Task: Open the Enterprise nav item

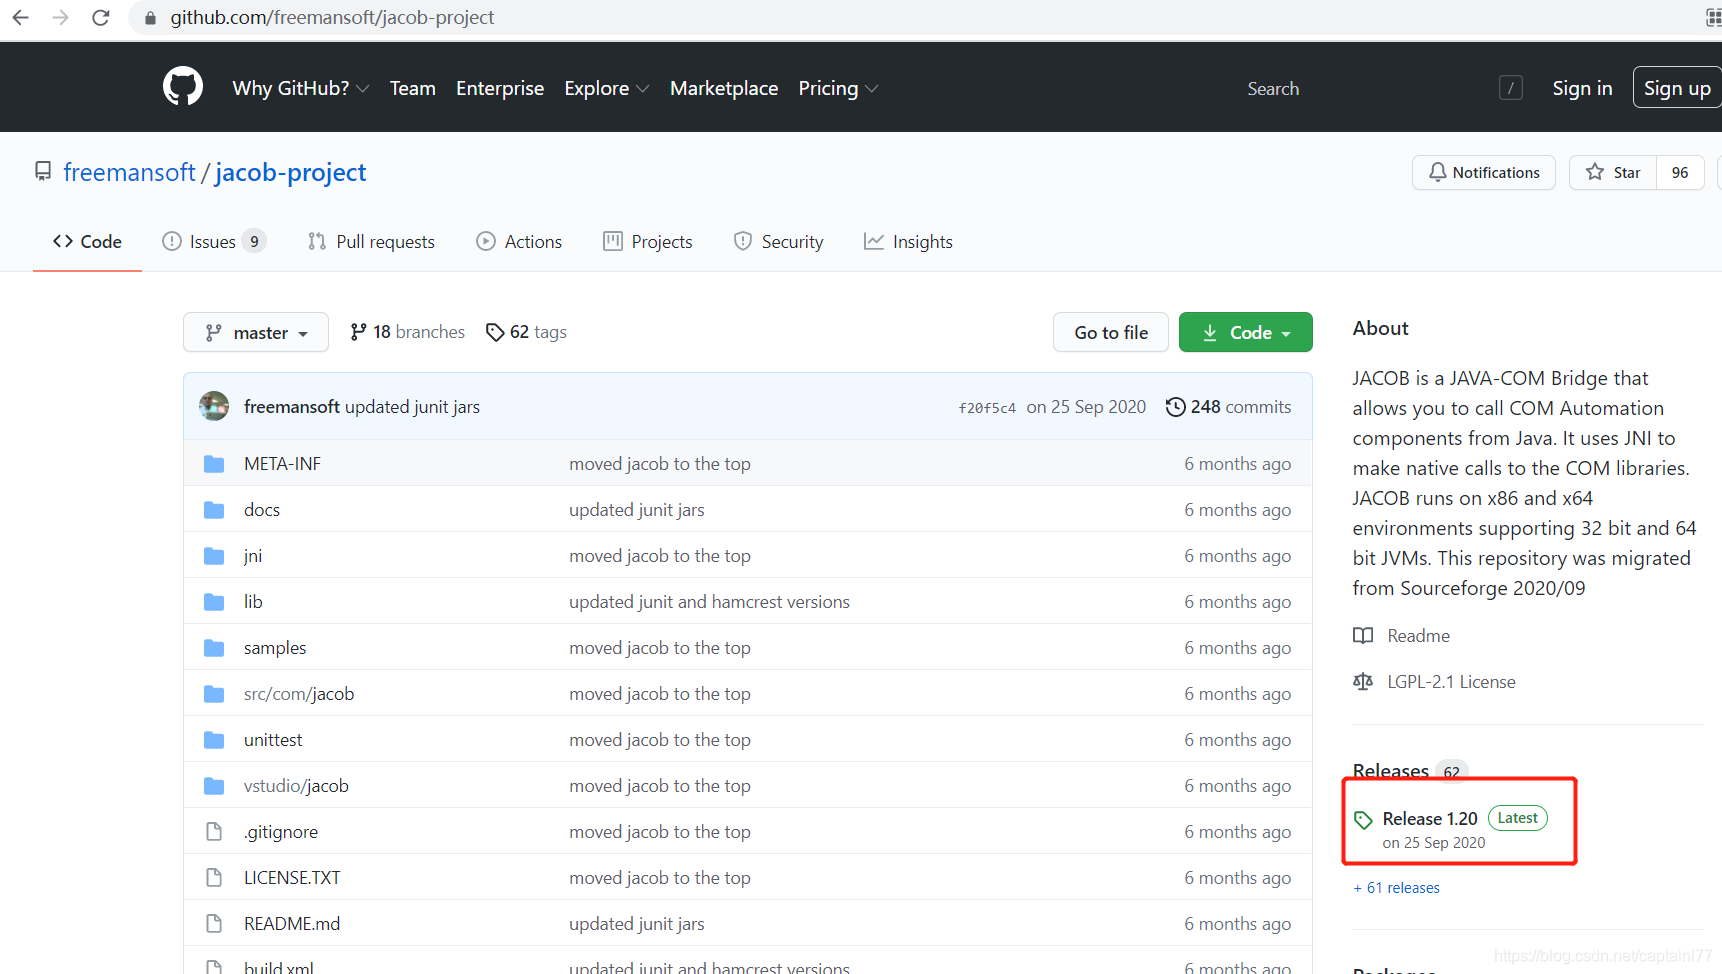Action: coord(500,88)
